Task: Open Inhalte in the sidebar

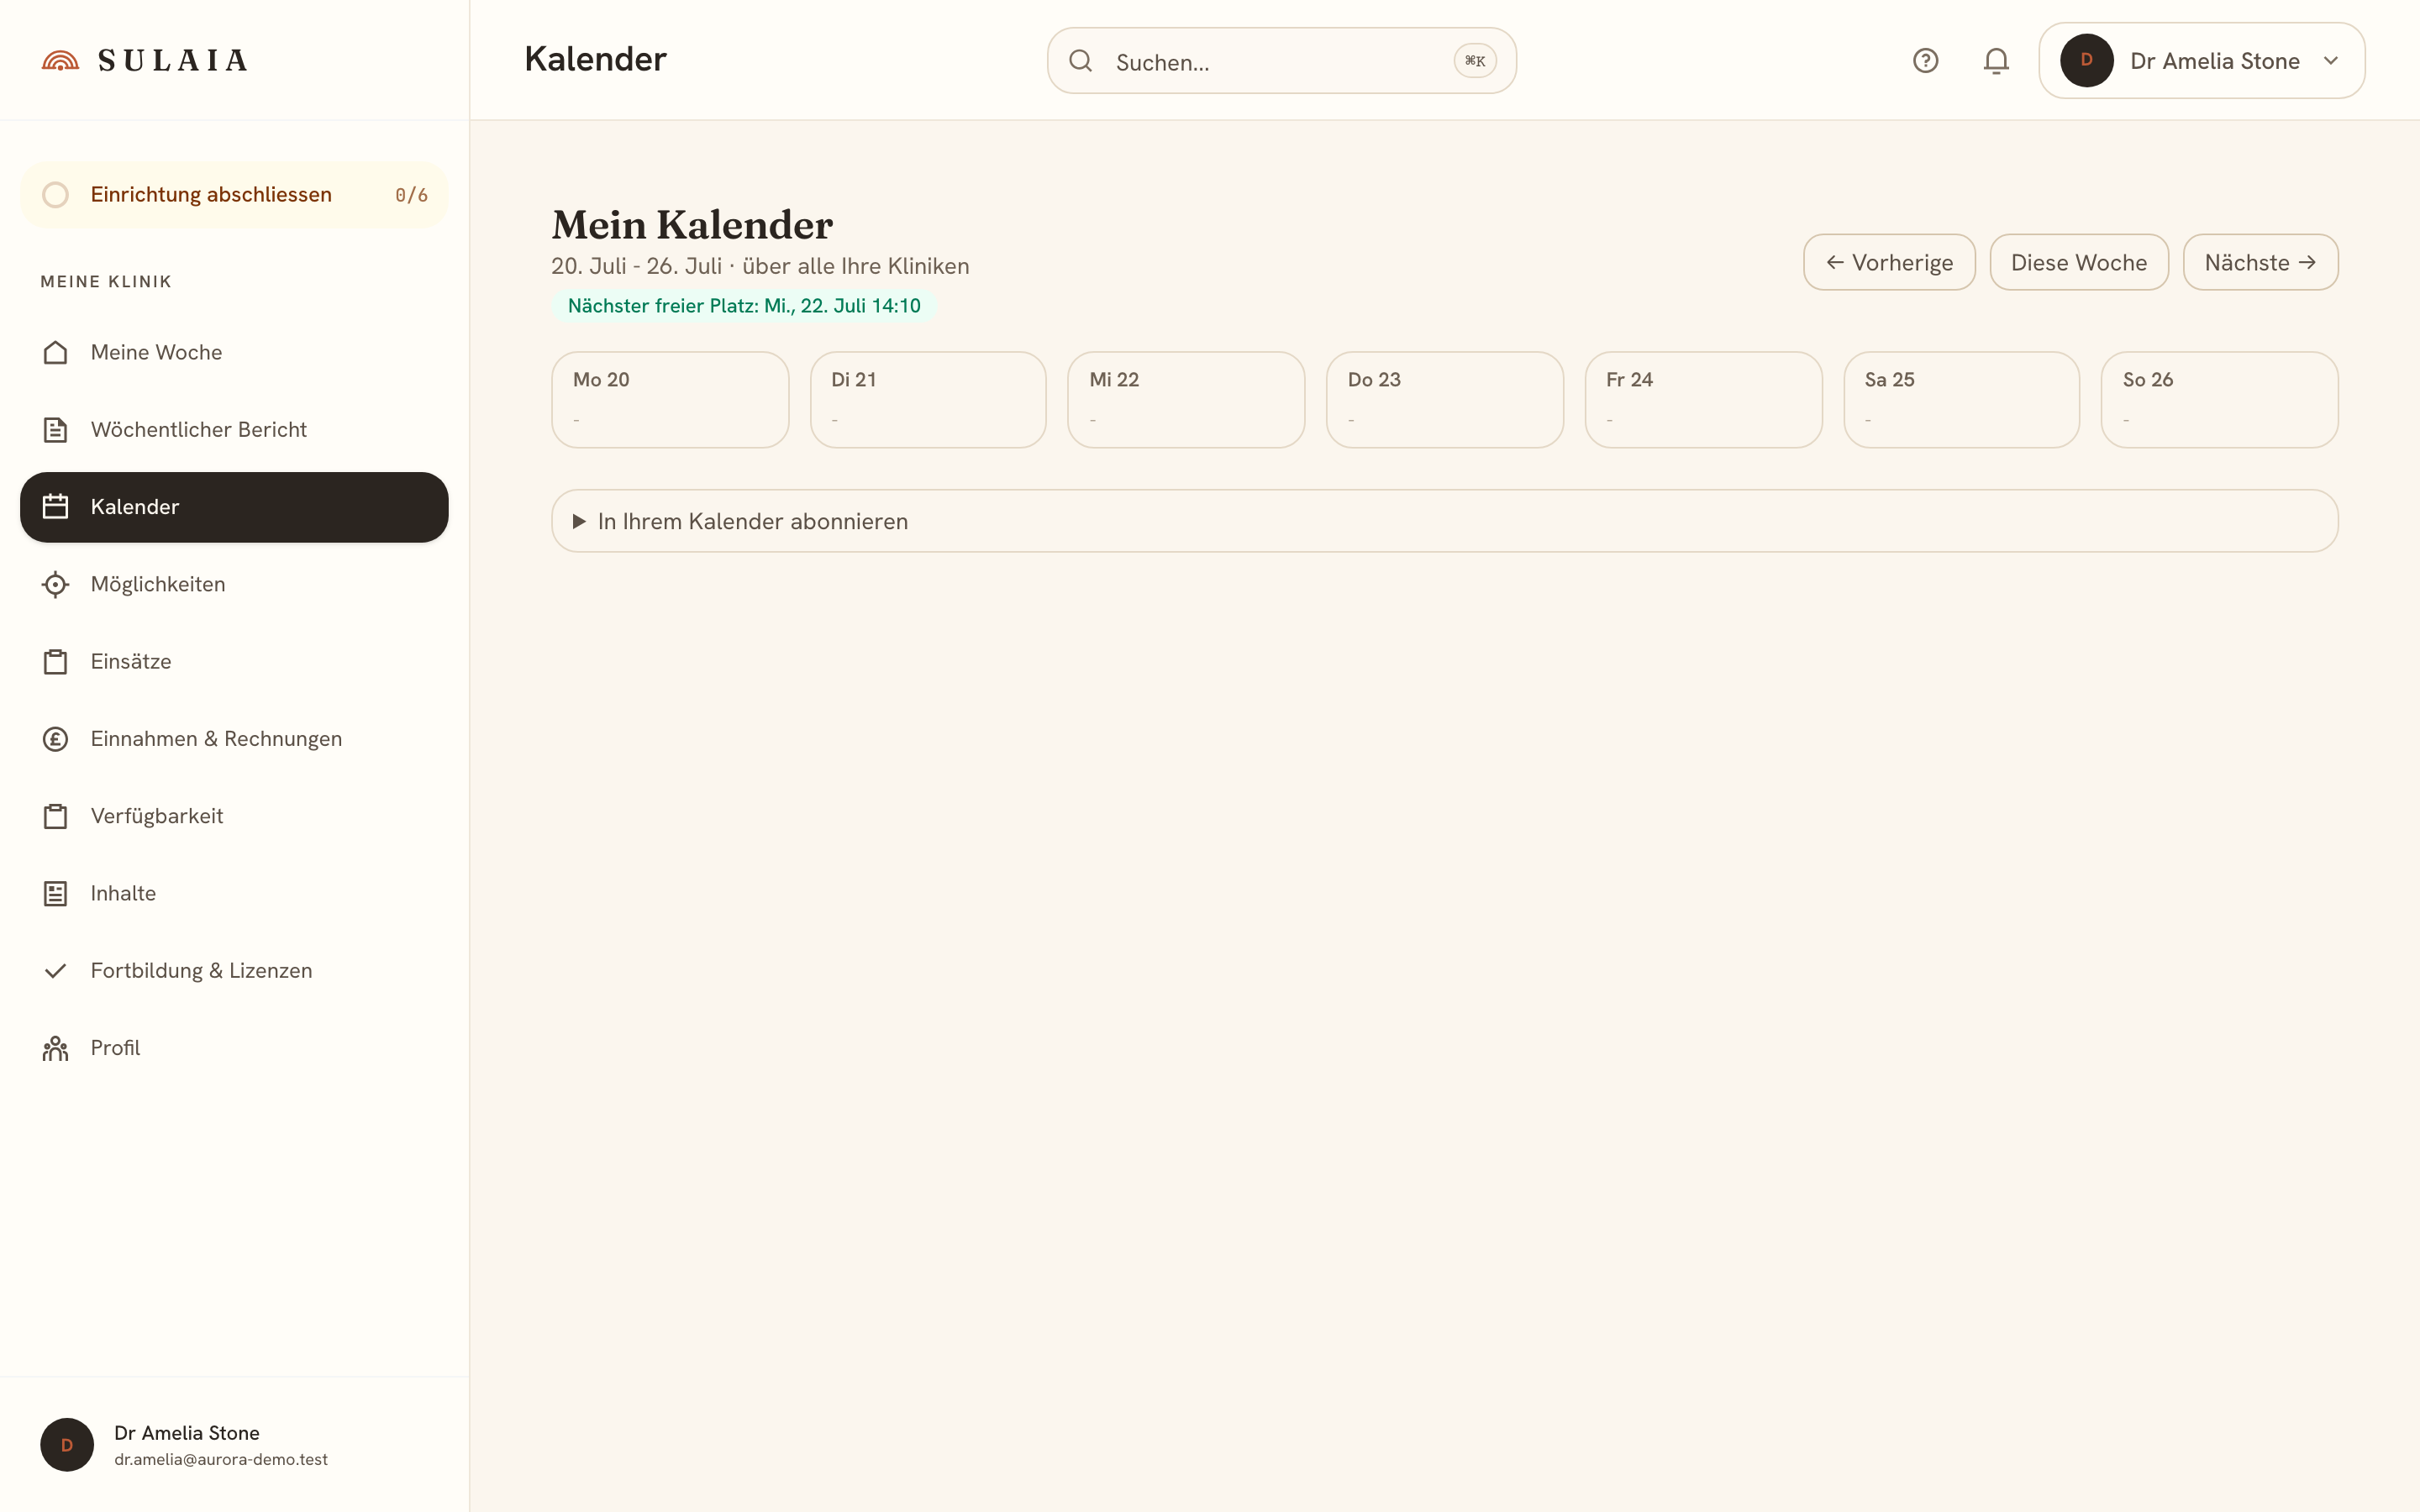Action: [x=234, y=893]
